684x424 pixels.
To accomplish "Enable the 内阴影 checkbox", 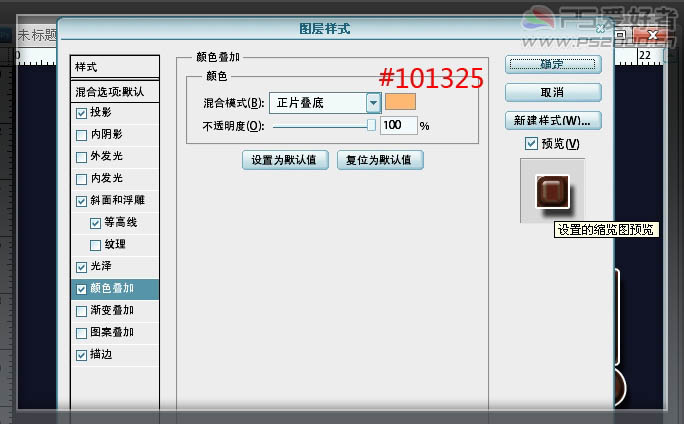I will pyautogui.click(x=81, y=135).
